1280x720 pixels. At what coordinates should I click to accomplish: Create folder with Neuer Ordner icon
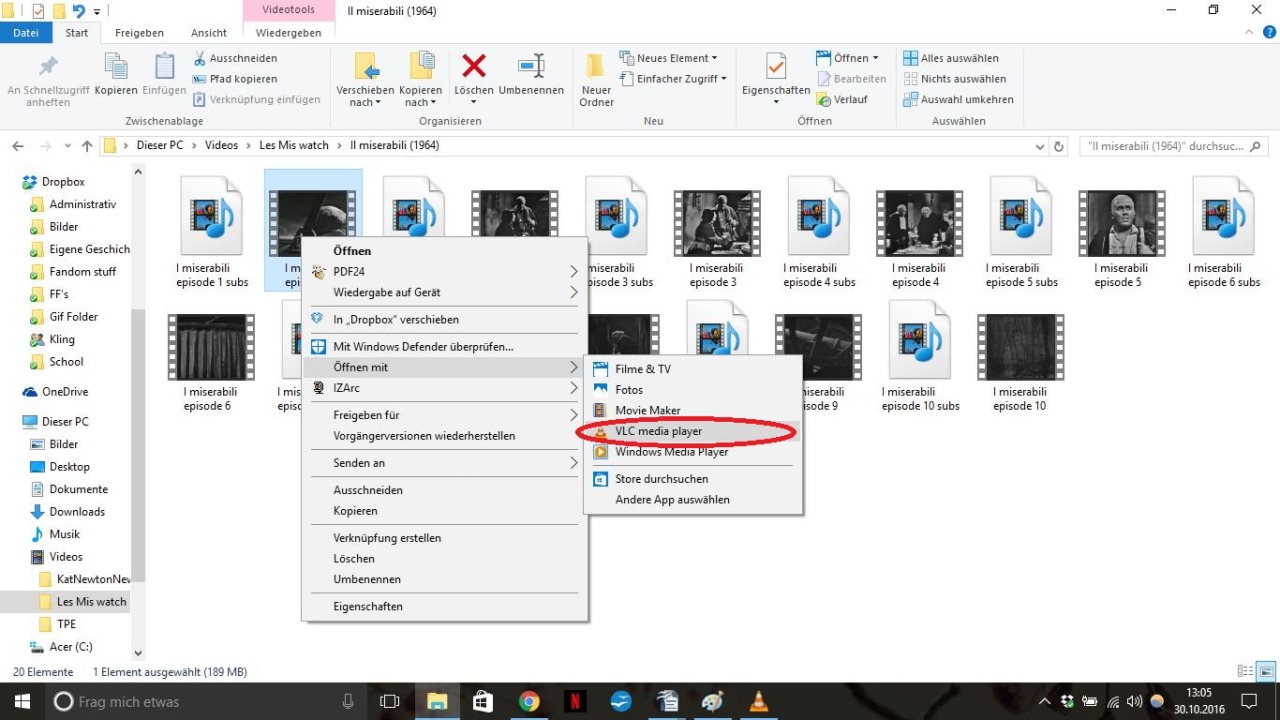click(x=596, y=67)
